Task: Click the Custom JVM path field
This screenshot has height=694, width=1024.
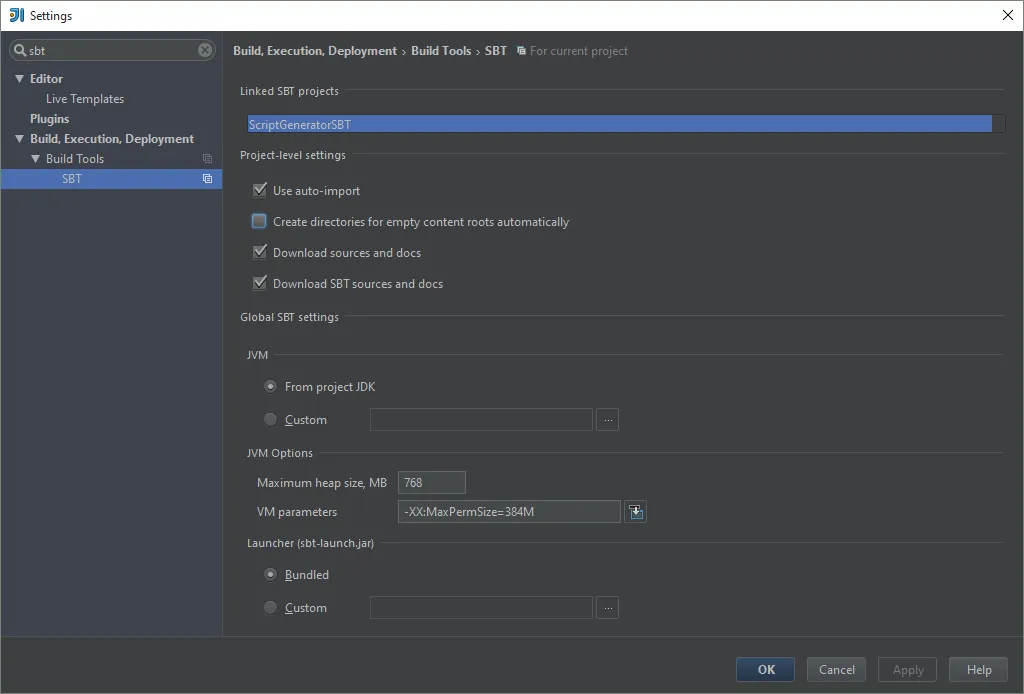Action: point(481,420)
